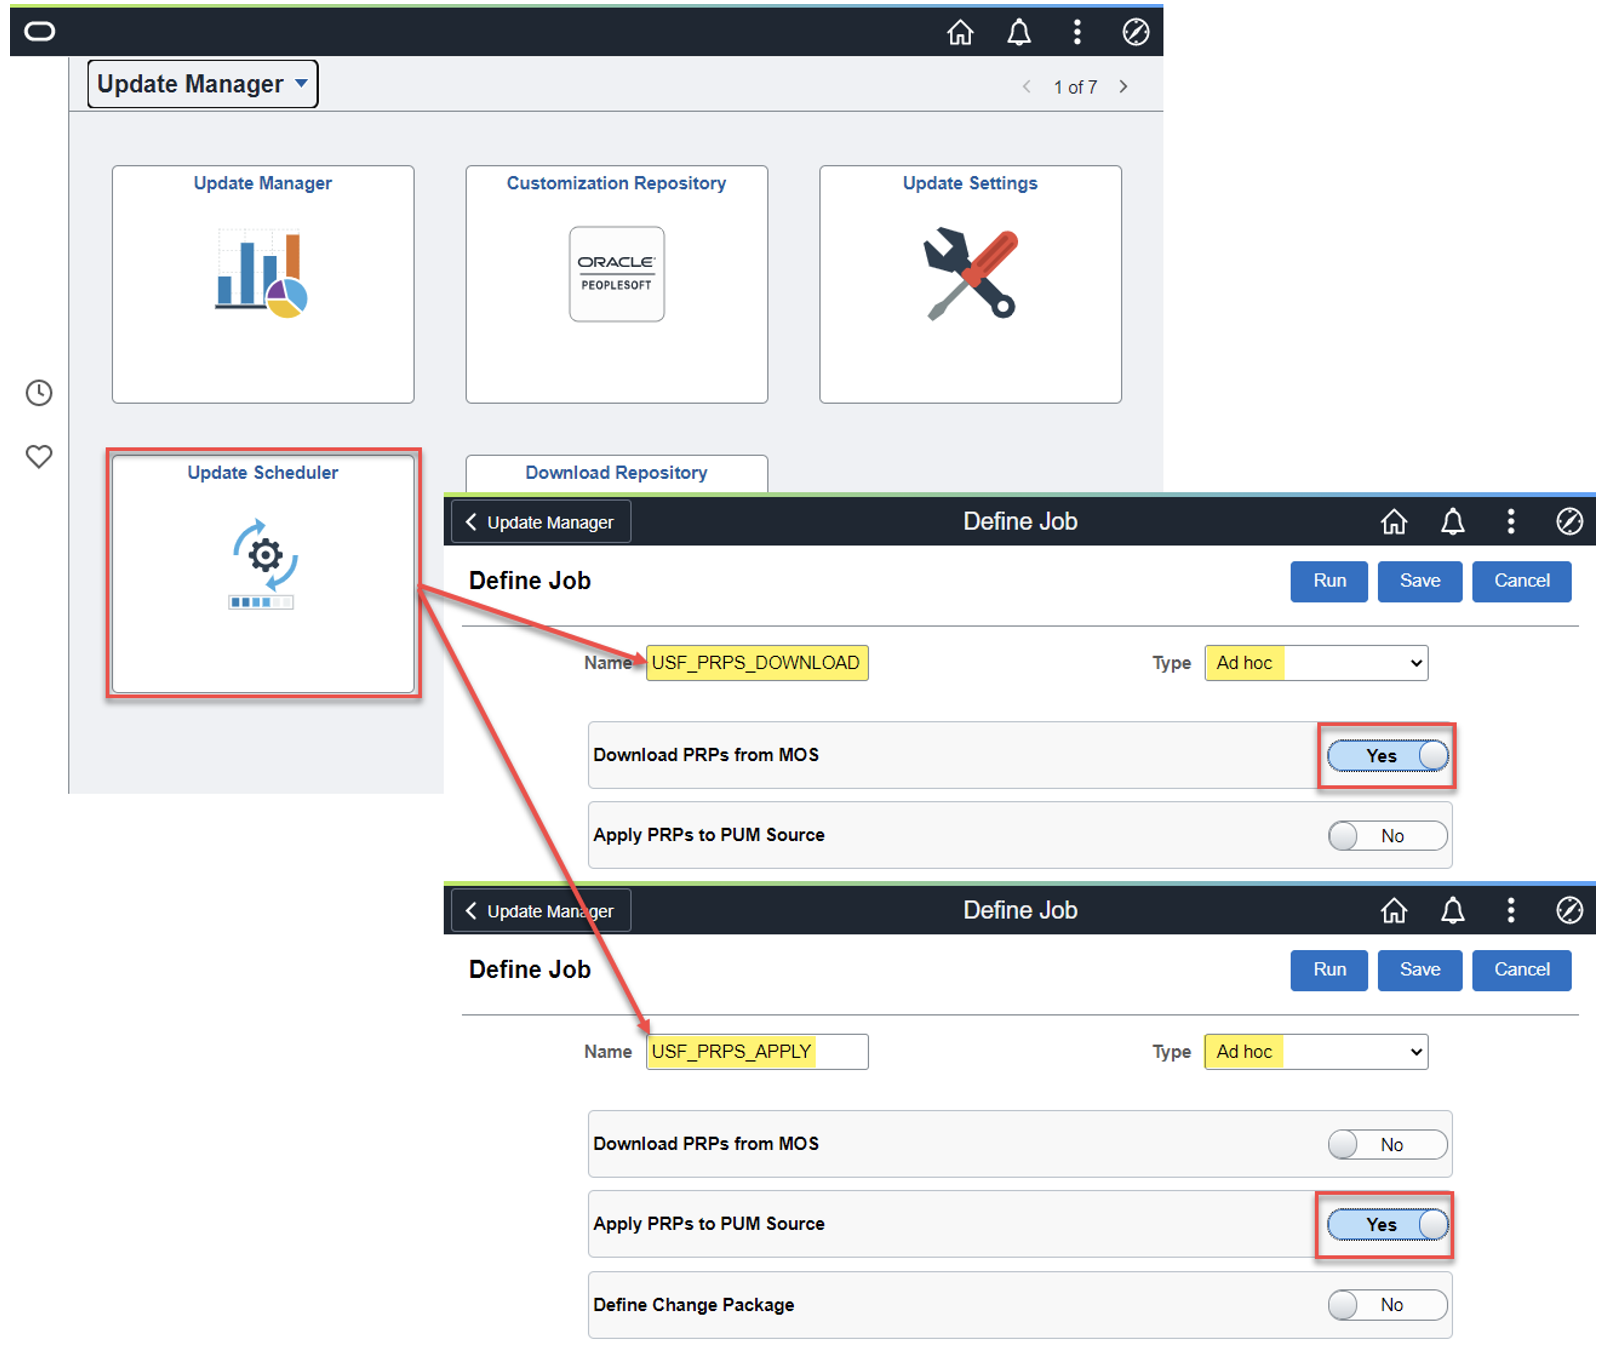The width and height of the screenshot is (1600, 1346).
Task: Click Home icon in USF_PRPS_DOWNLOAD Define Job header
Action: tap(1394, 522)
